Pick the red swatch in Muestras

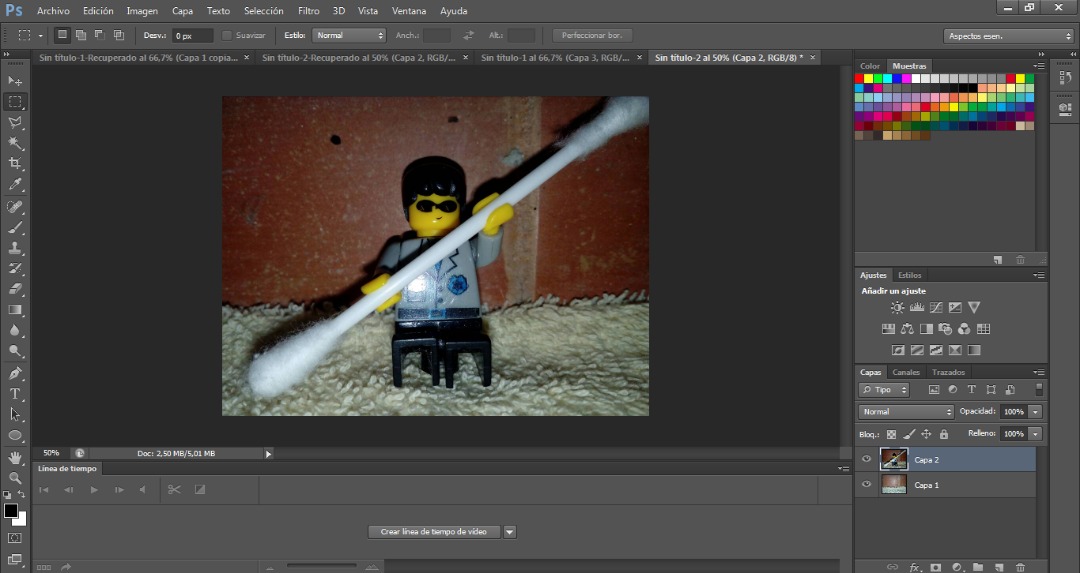point(860,79)
